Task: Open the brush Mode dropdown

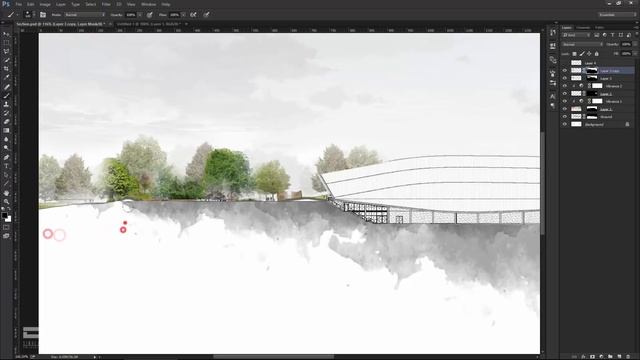Action: click(84, 15)
